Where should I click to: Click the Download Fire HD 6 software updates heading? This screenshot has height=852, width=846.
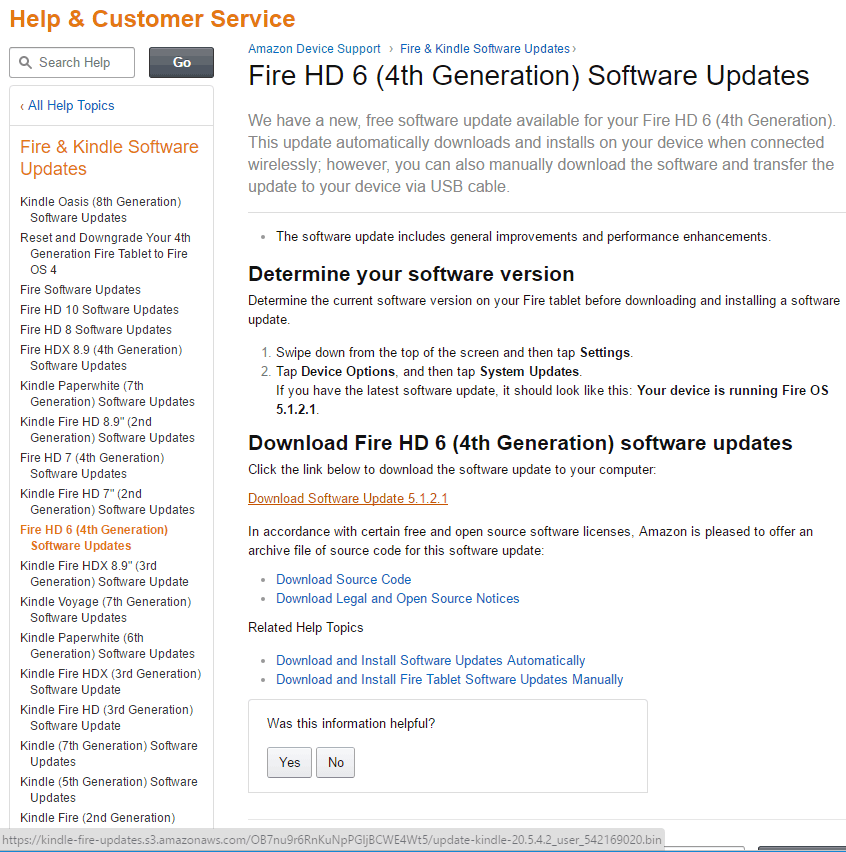(x=520, y=443)
